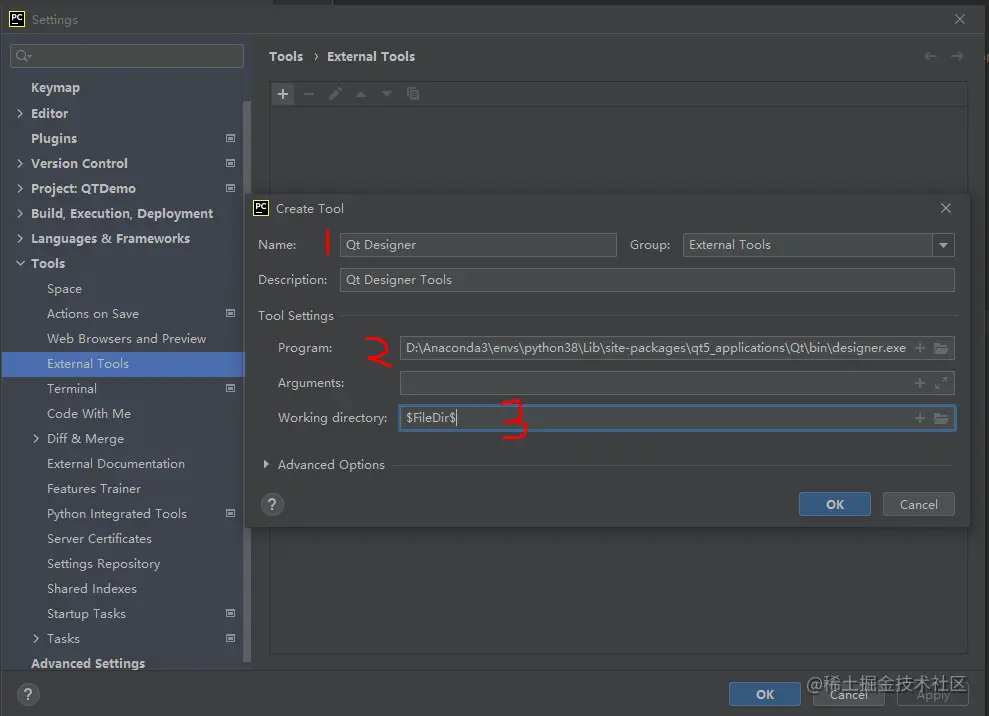Click the remove tool minus icon
Image resolution: width=989 pixels, height=716 pixels.
pyautogui.click(x=309, y=94)
